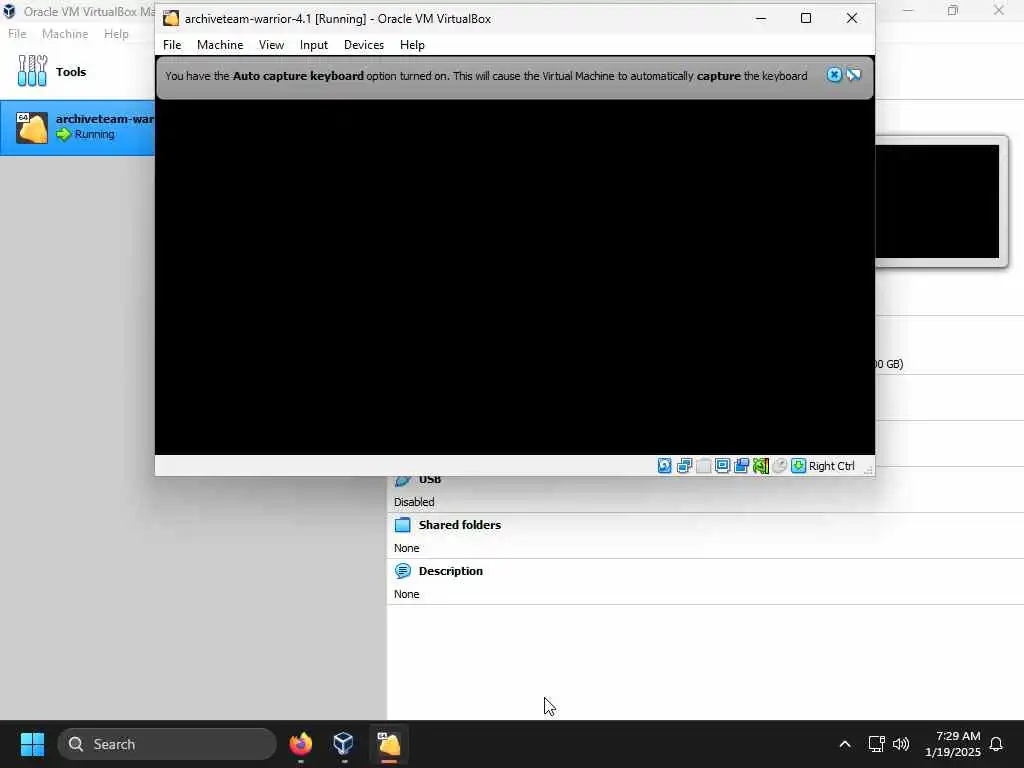Click 'None' under Description
1024x768 pixels.
pyautogui.click(x=406, y=594)
